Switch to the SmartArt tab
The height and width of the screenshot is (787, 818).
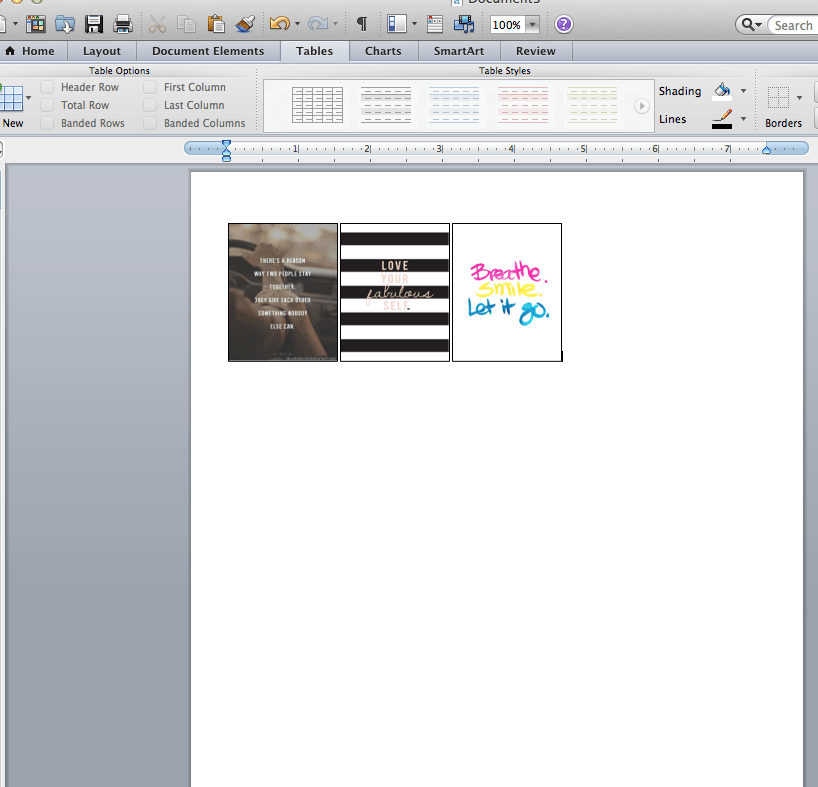click(459, 51)
